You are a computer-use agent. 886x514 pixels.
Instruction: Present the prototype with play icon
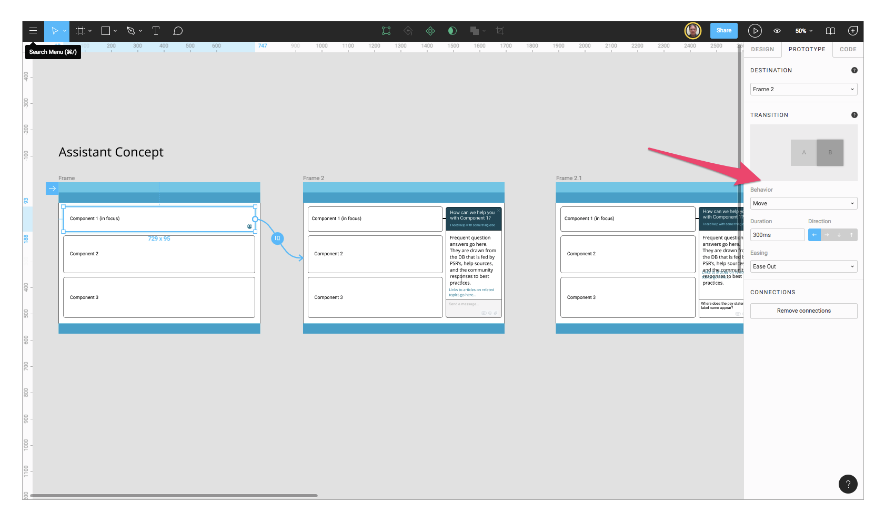[x=755, y=31]
